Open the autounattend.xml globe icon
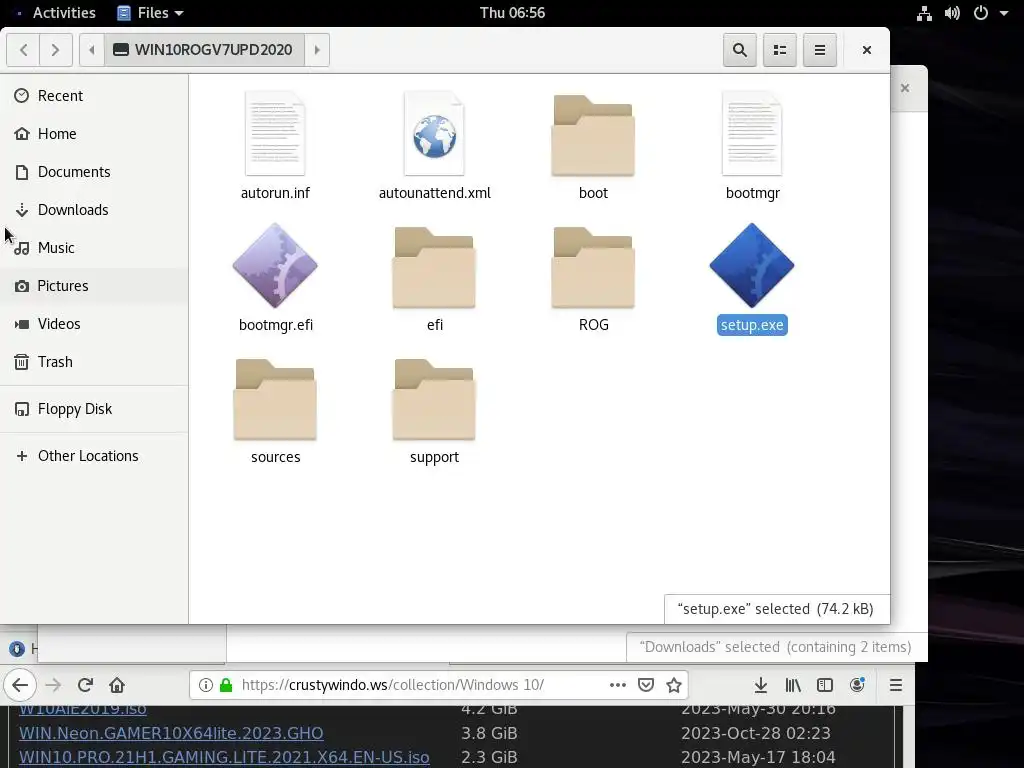 tap(434, 134)
